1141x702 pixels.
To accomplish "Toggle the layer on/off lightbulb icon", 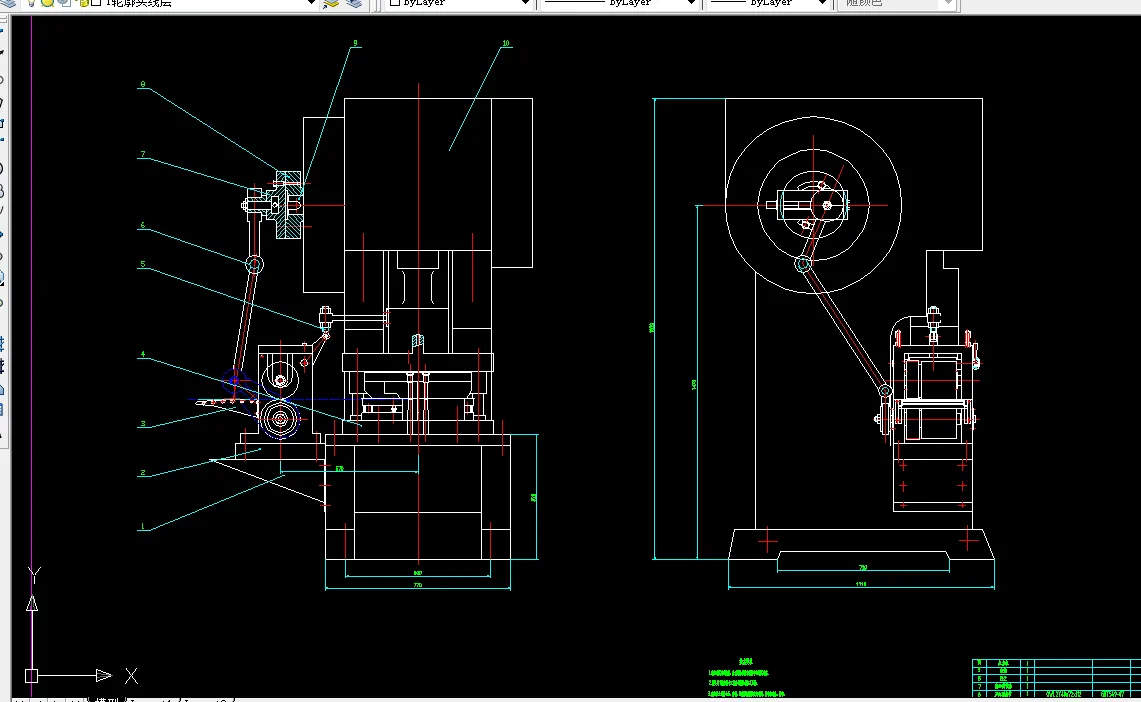I will pos(31,3).
